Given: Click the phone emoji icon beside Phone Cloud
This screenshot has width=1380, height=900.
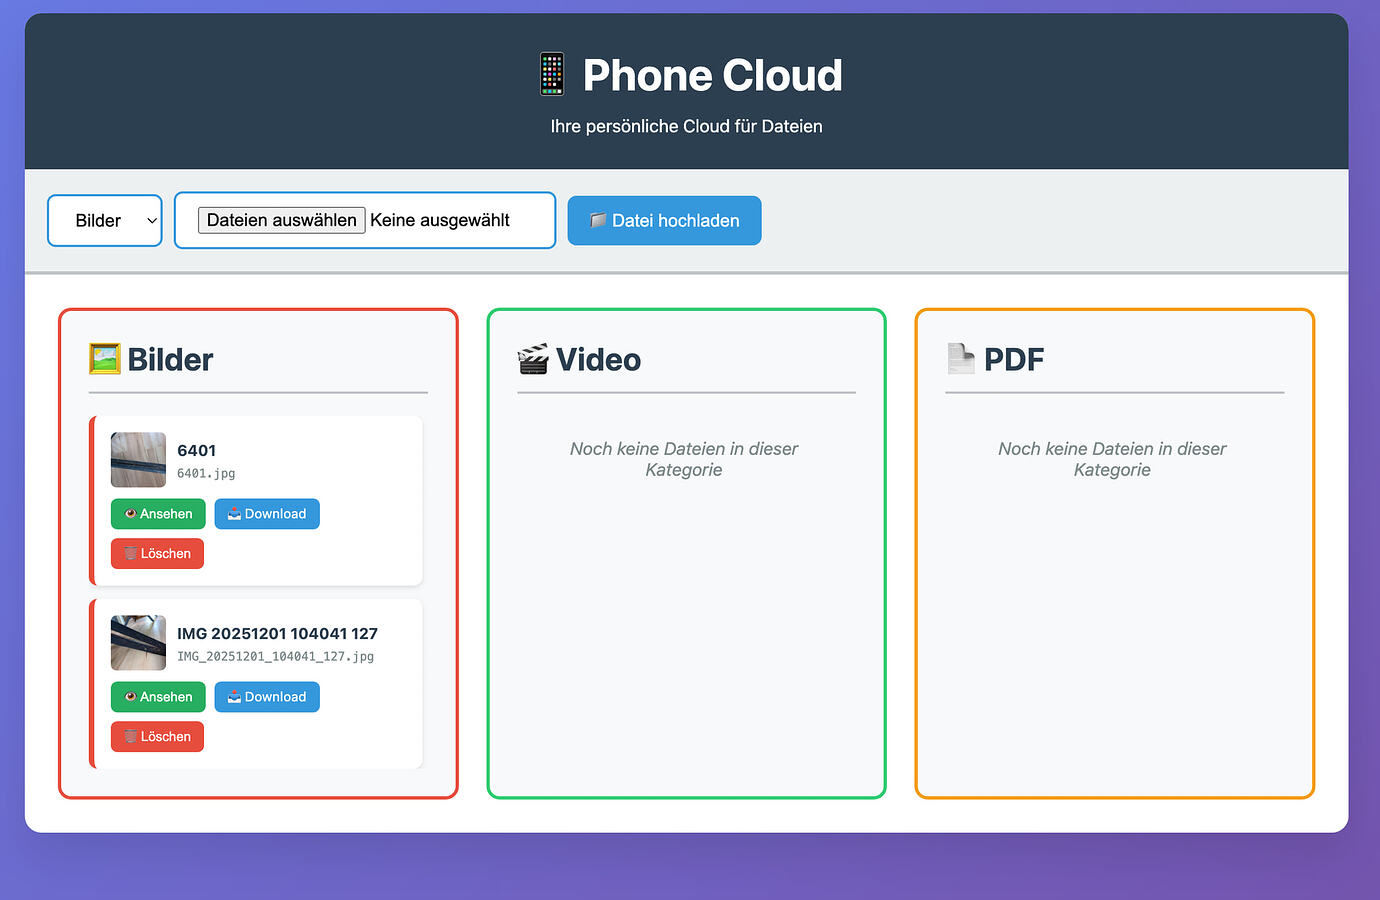Looking at the screenshot, I should pyautogui.click(x=552, y=75).
